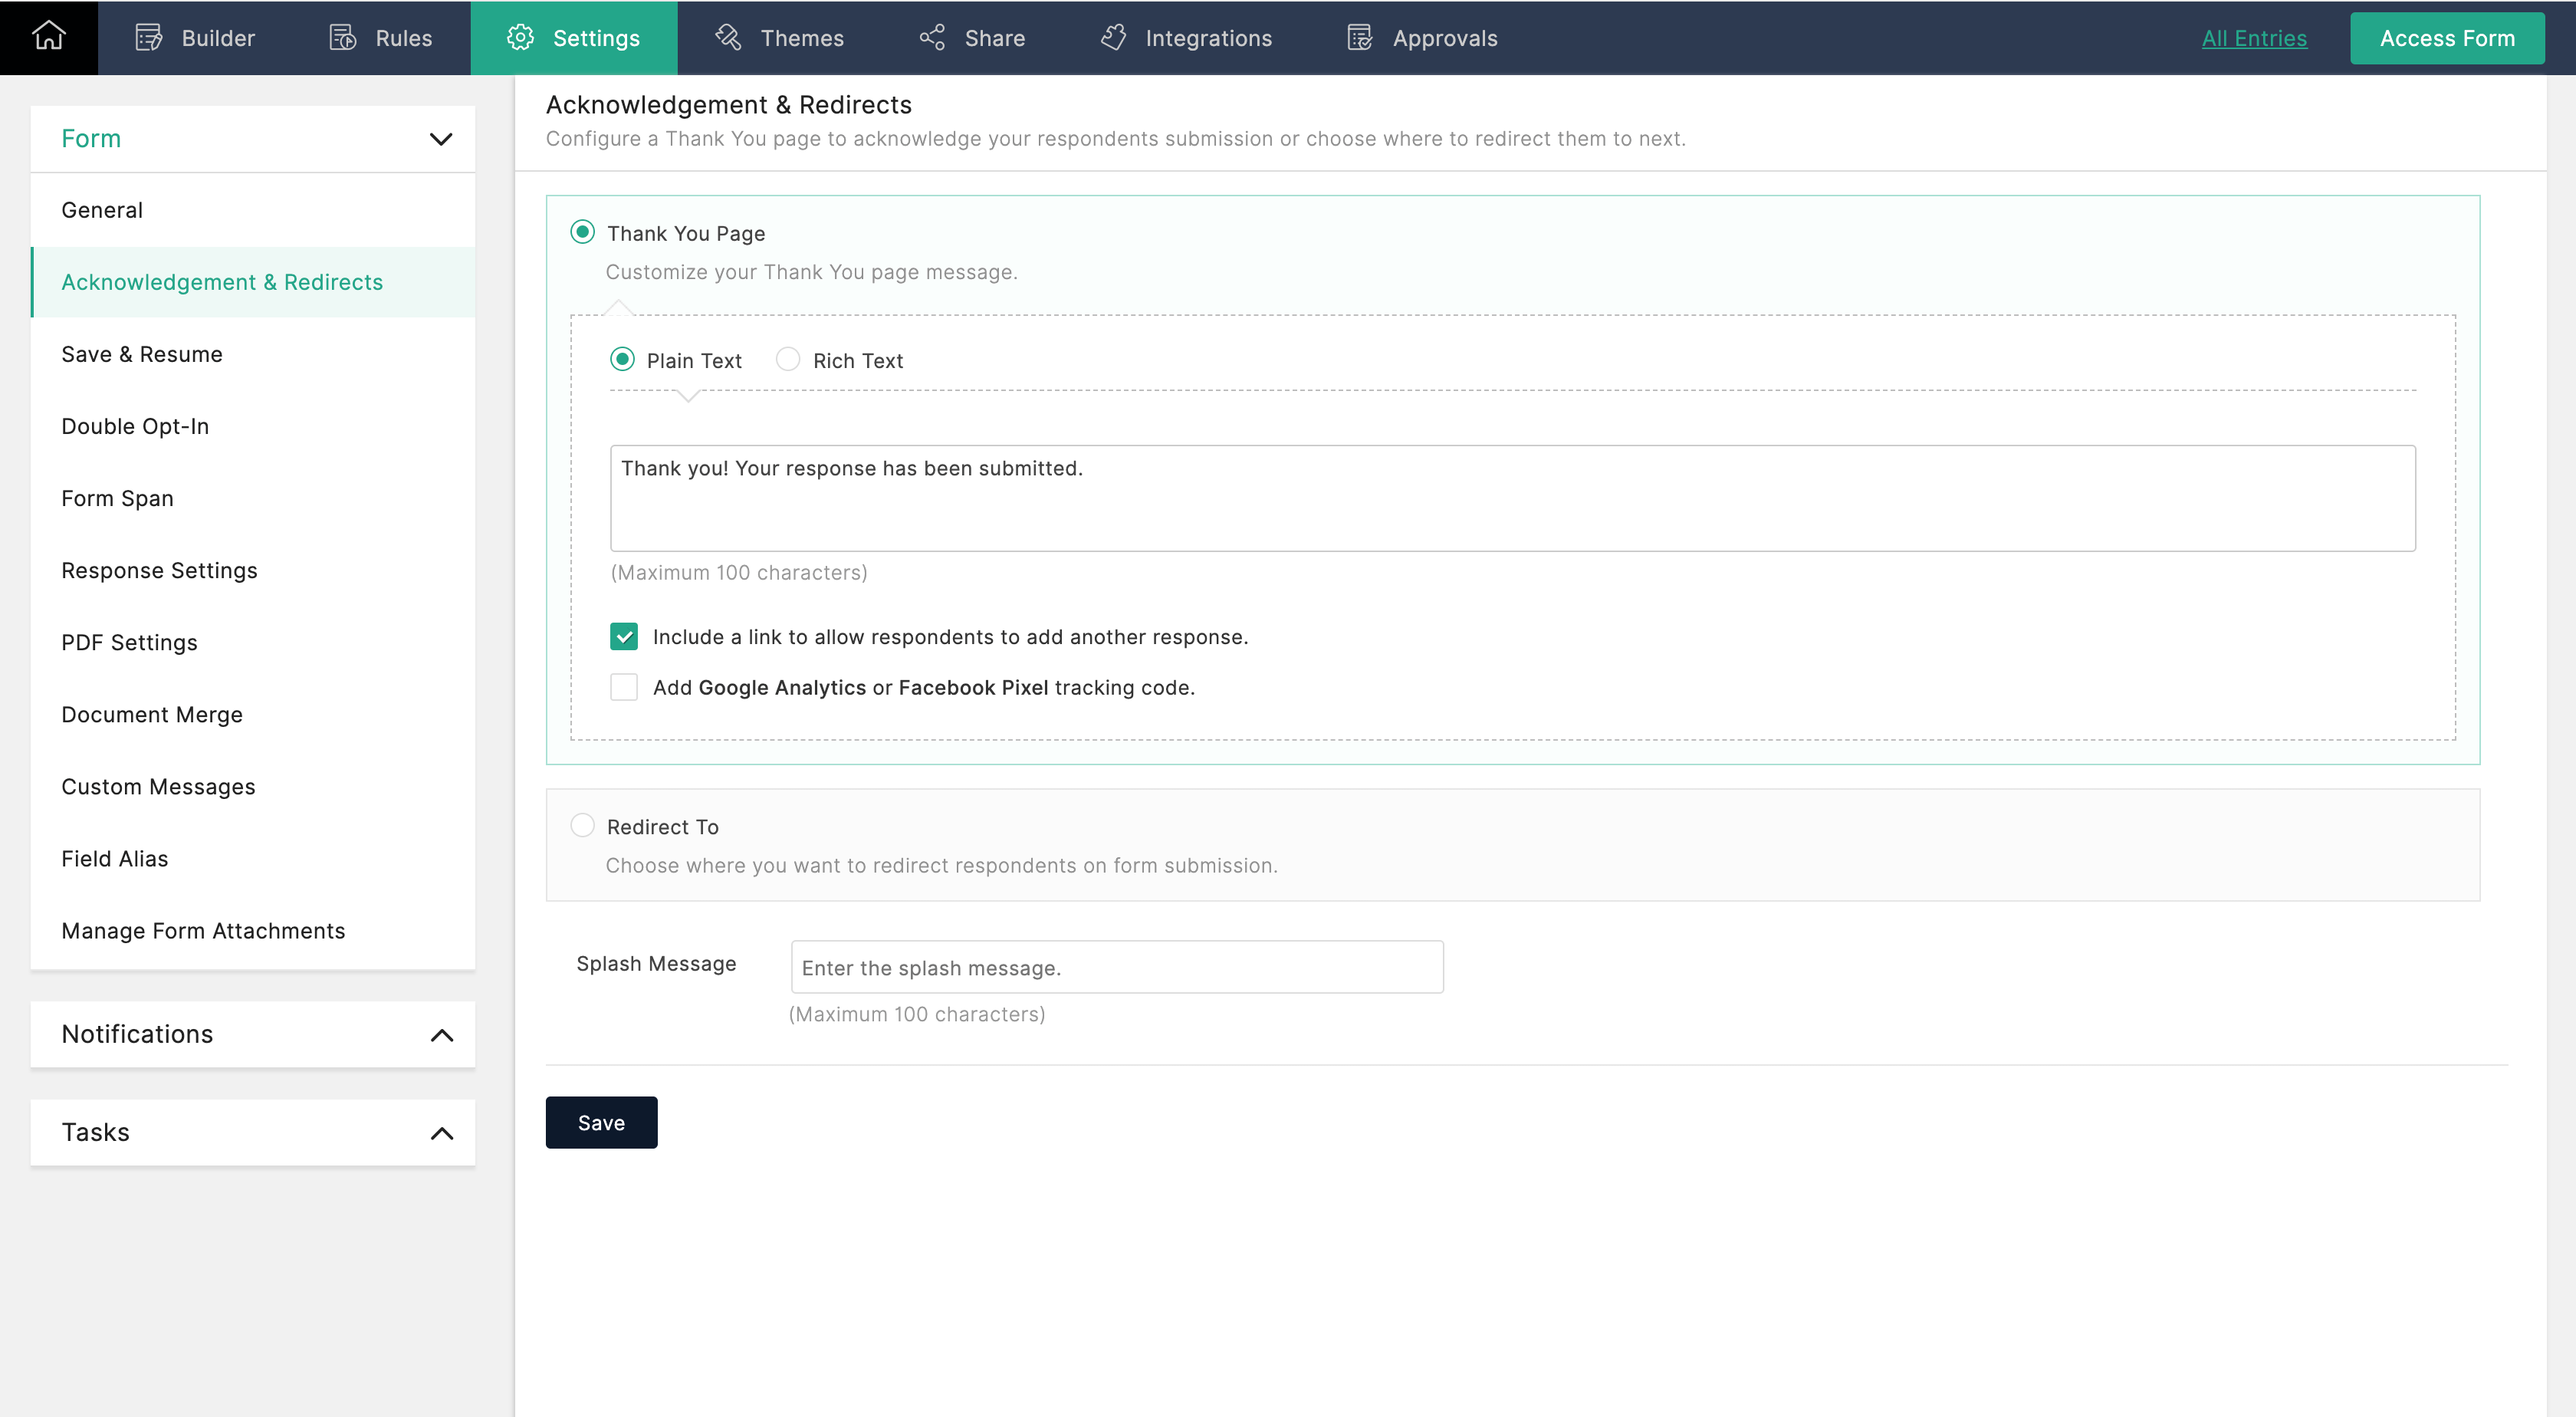Open the All Entries link

coord(2254,38)
